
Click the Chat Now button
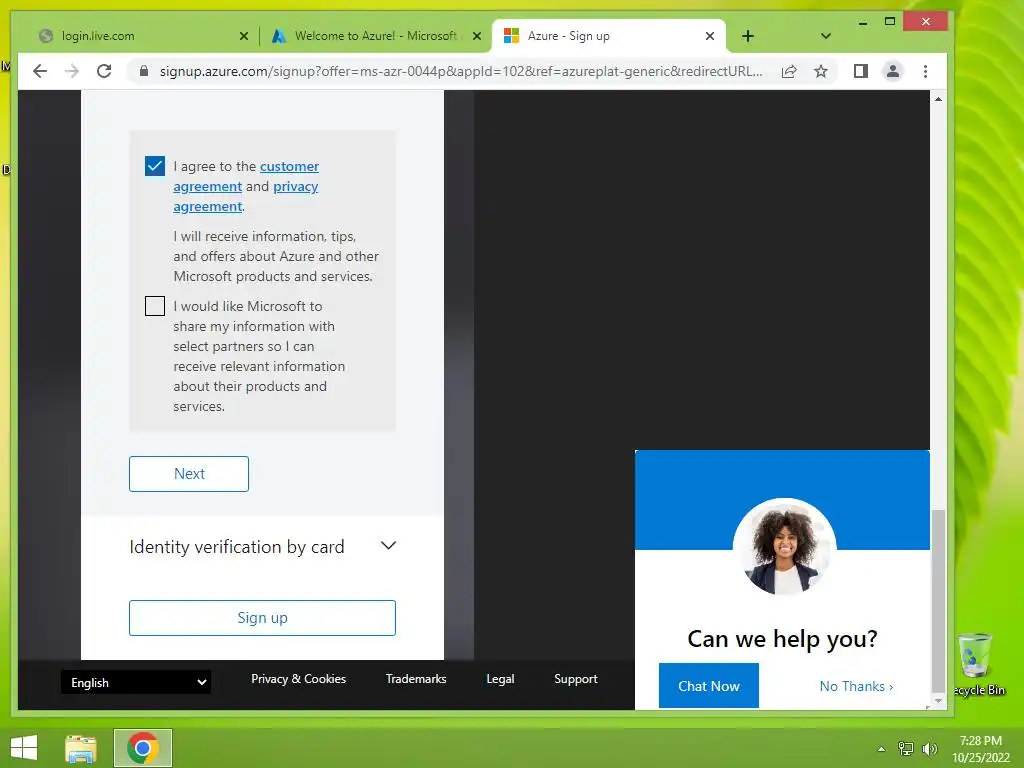click(709, 686)
